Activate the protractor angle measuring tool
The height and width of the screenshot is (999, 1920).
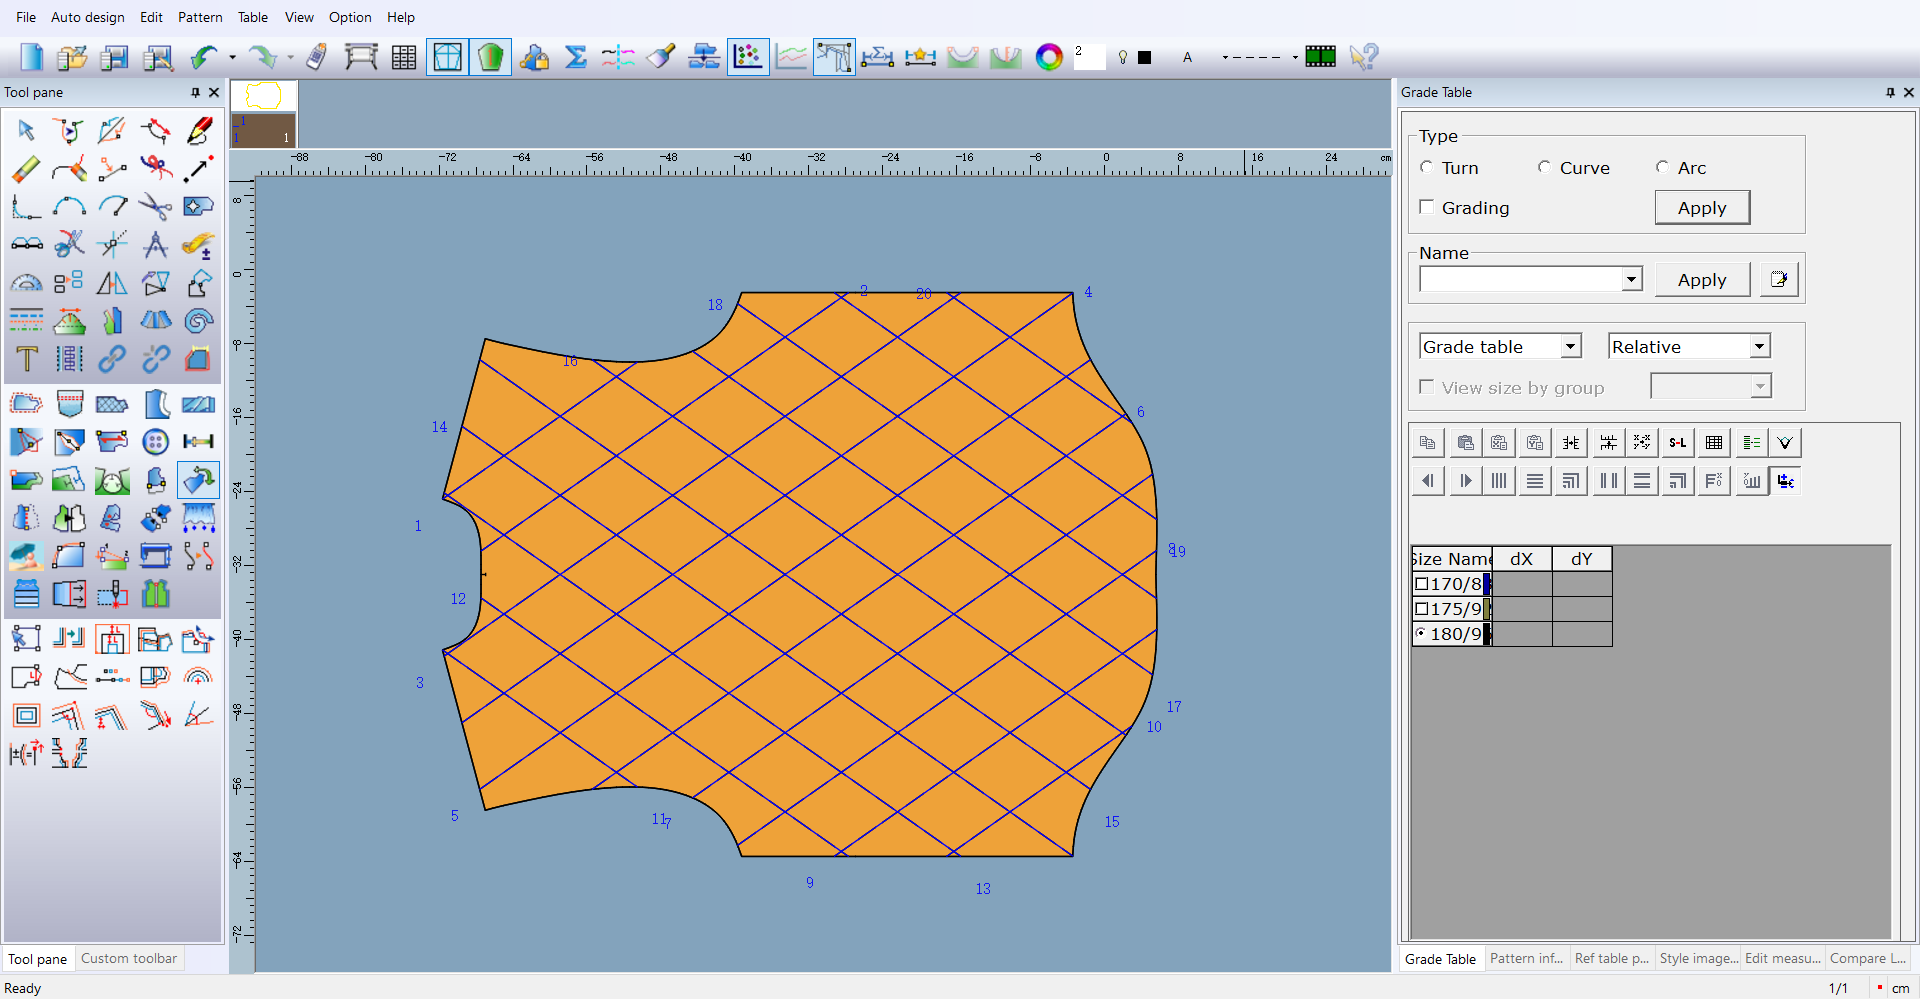[x=26, y=283]
